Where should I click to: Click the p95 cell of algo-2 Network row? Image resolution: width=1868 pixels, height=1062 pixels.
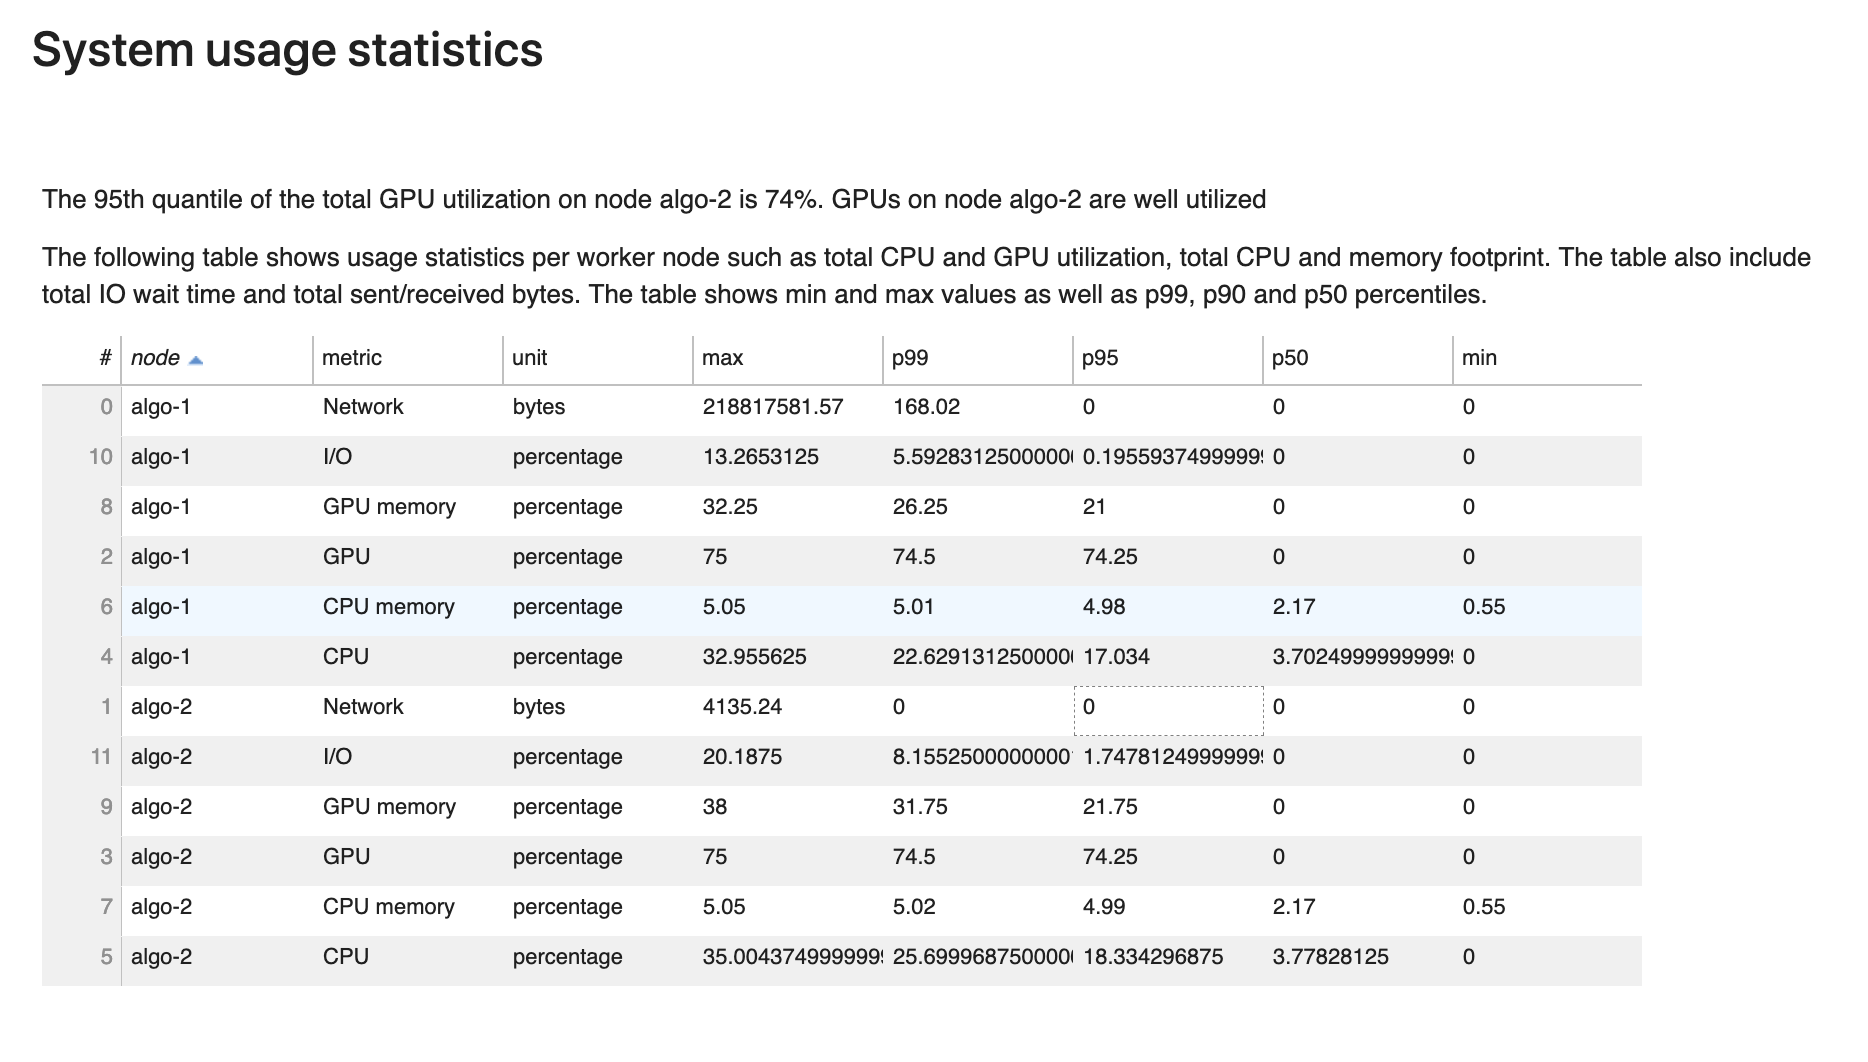pyautogui.click(x=1167, y=706)
